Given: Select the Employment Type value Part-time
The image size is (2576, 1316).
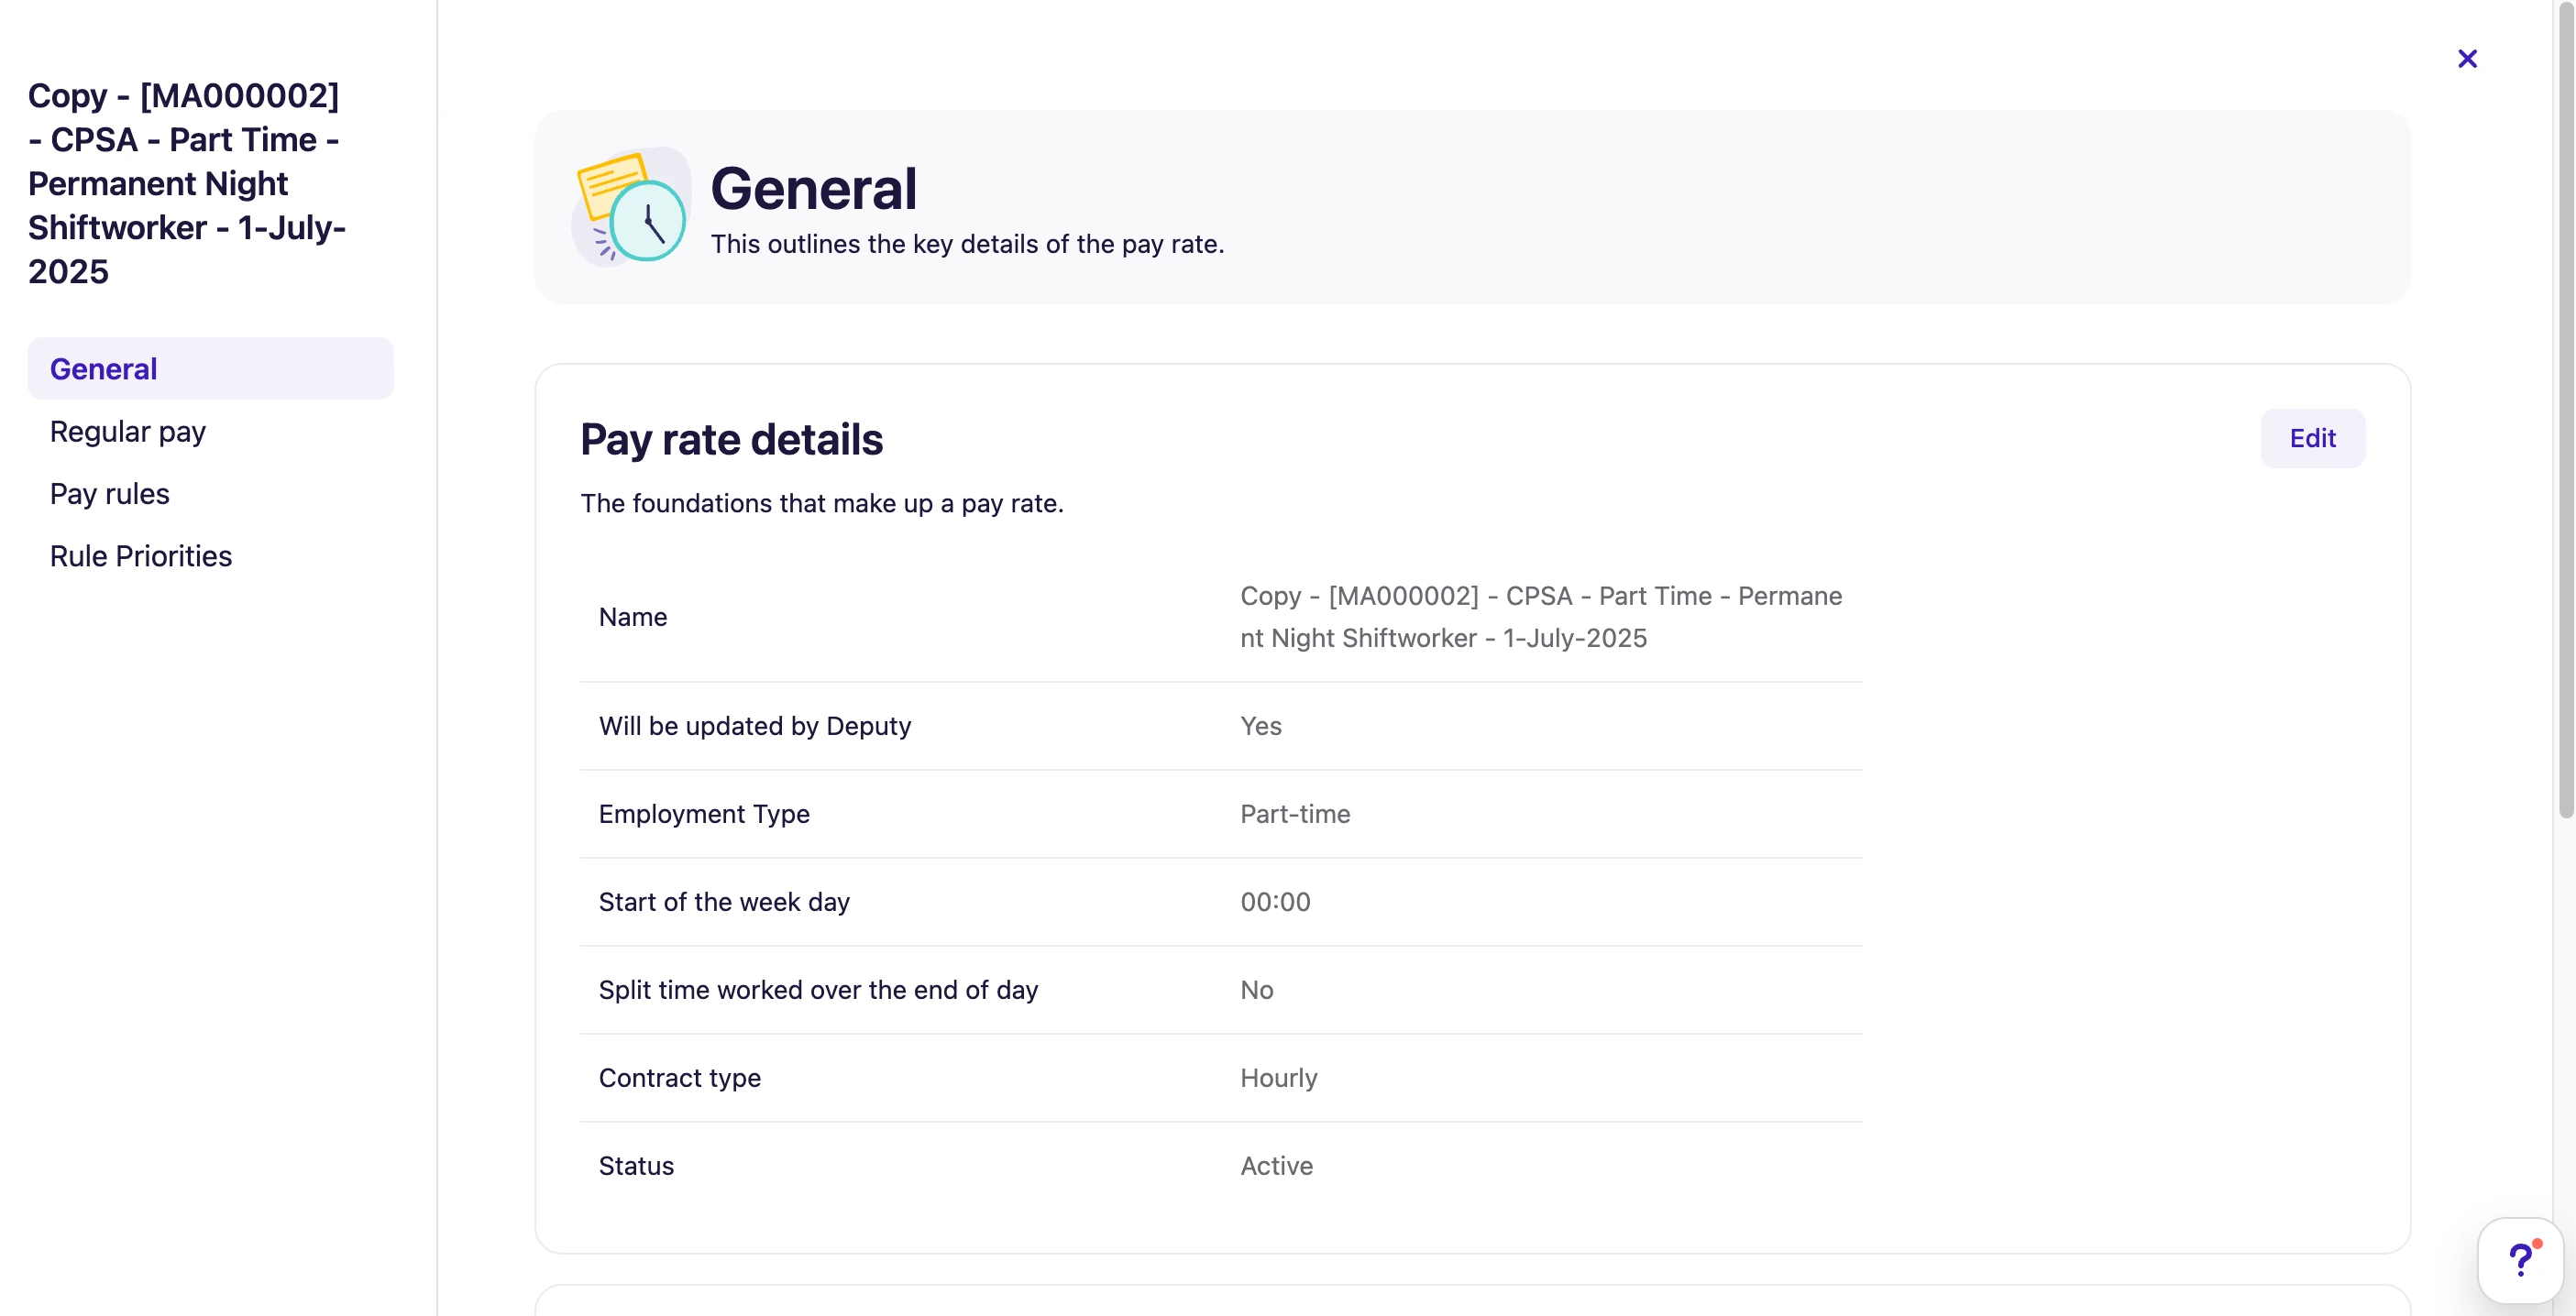Looking at the screenshot, I should pos(1294,814).
